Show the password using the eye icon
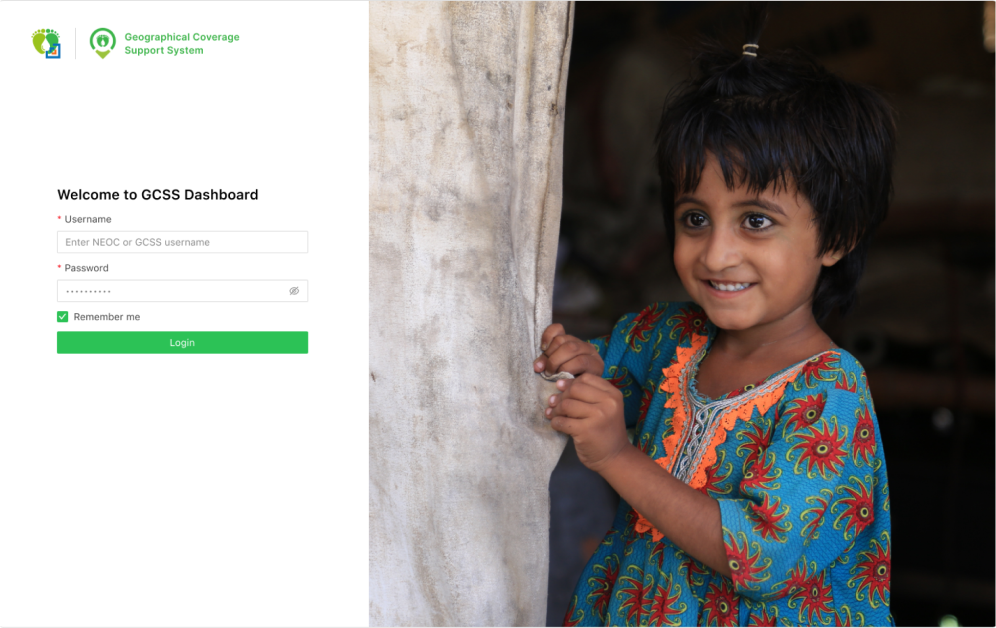 tap(294, 291)
